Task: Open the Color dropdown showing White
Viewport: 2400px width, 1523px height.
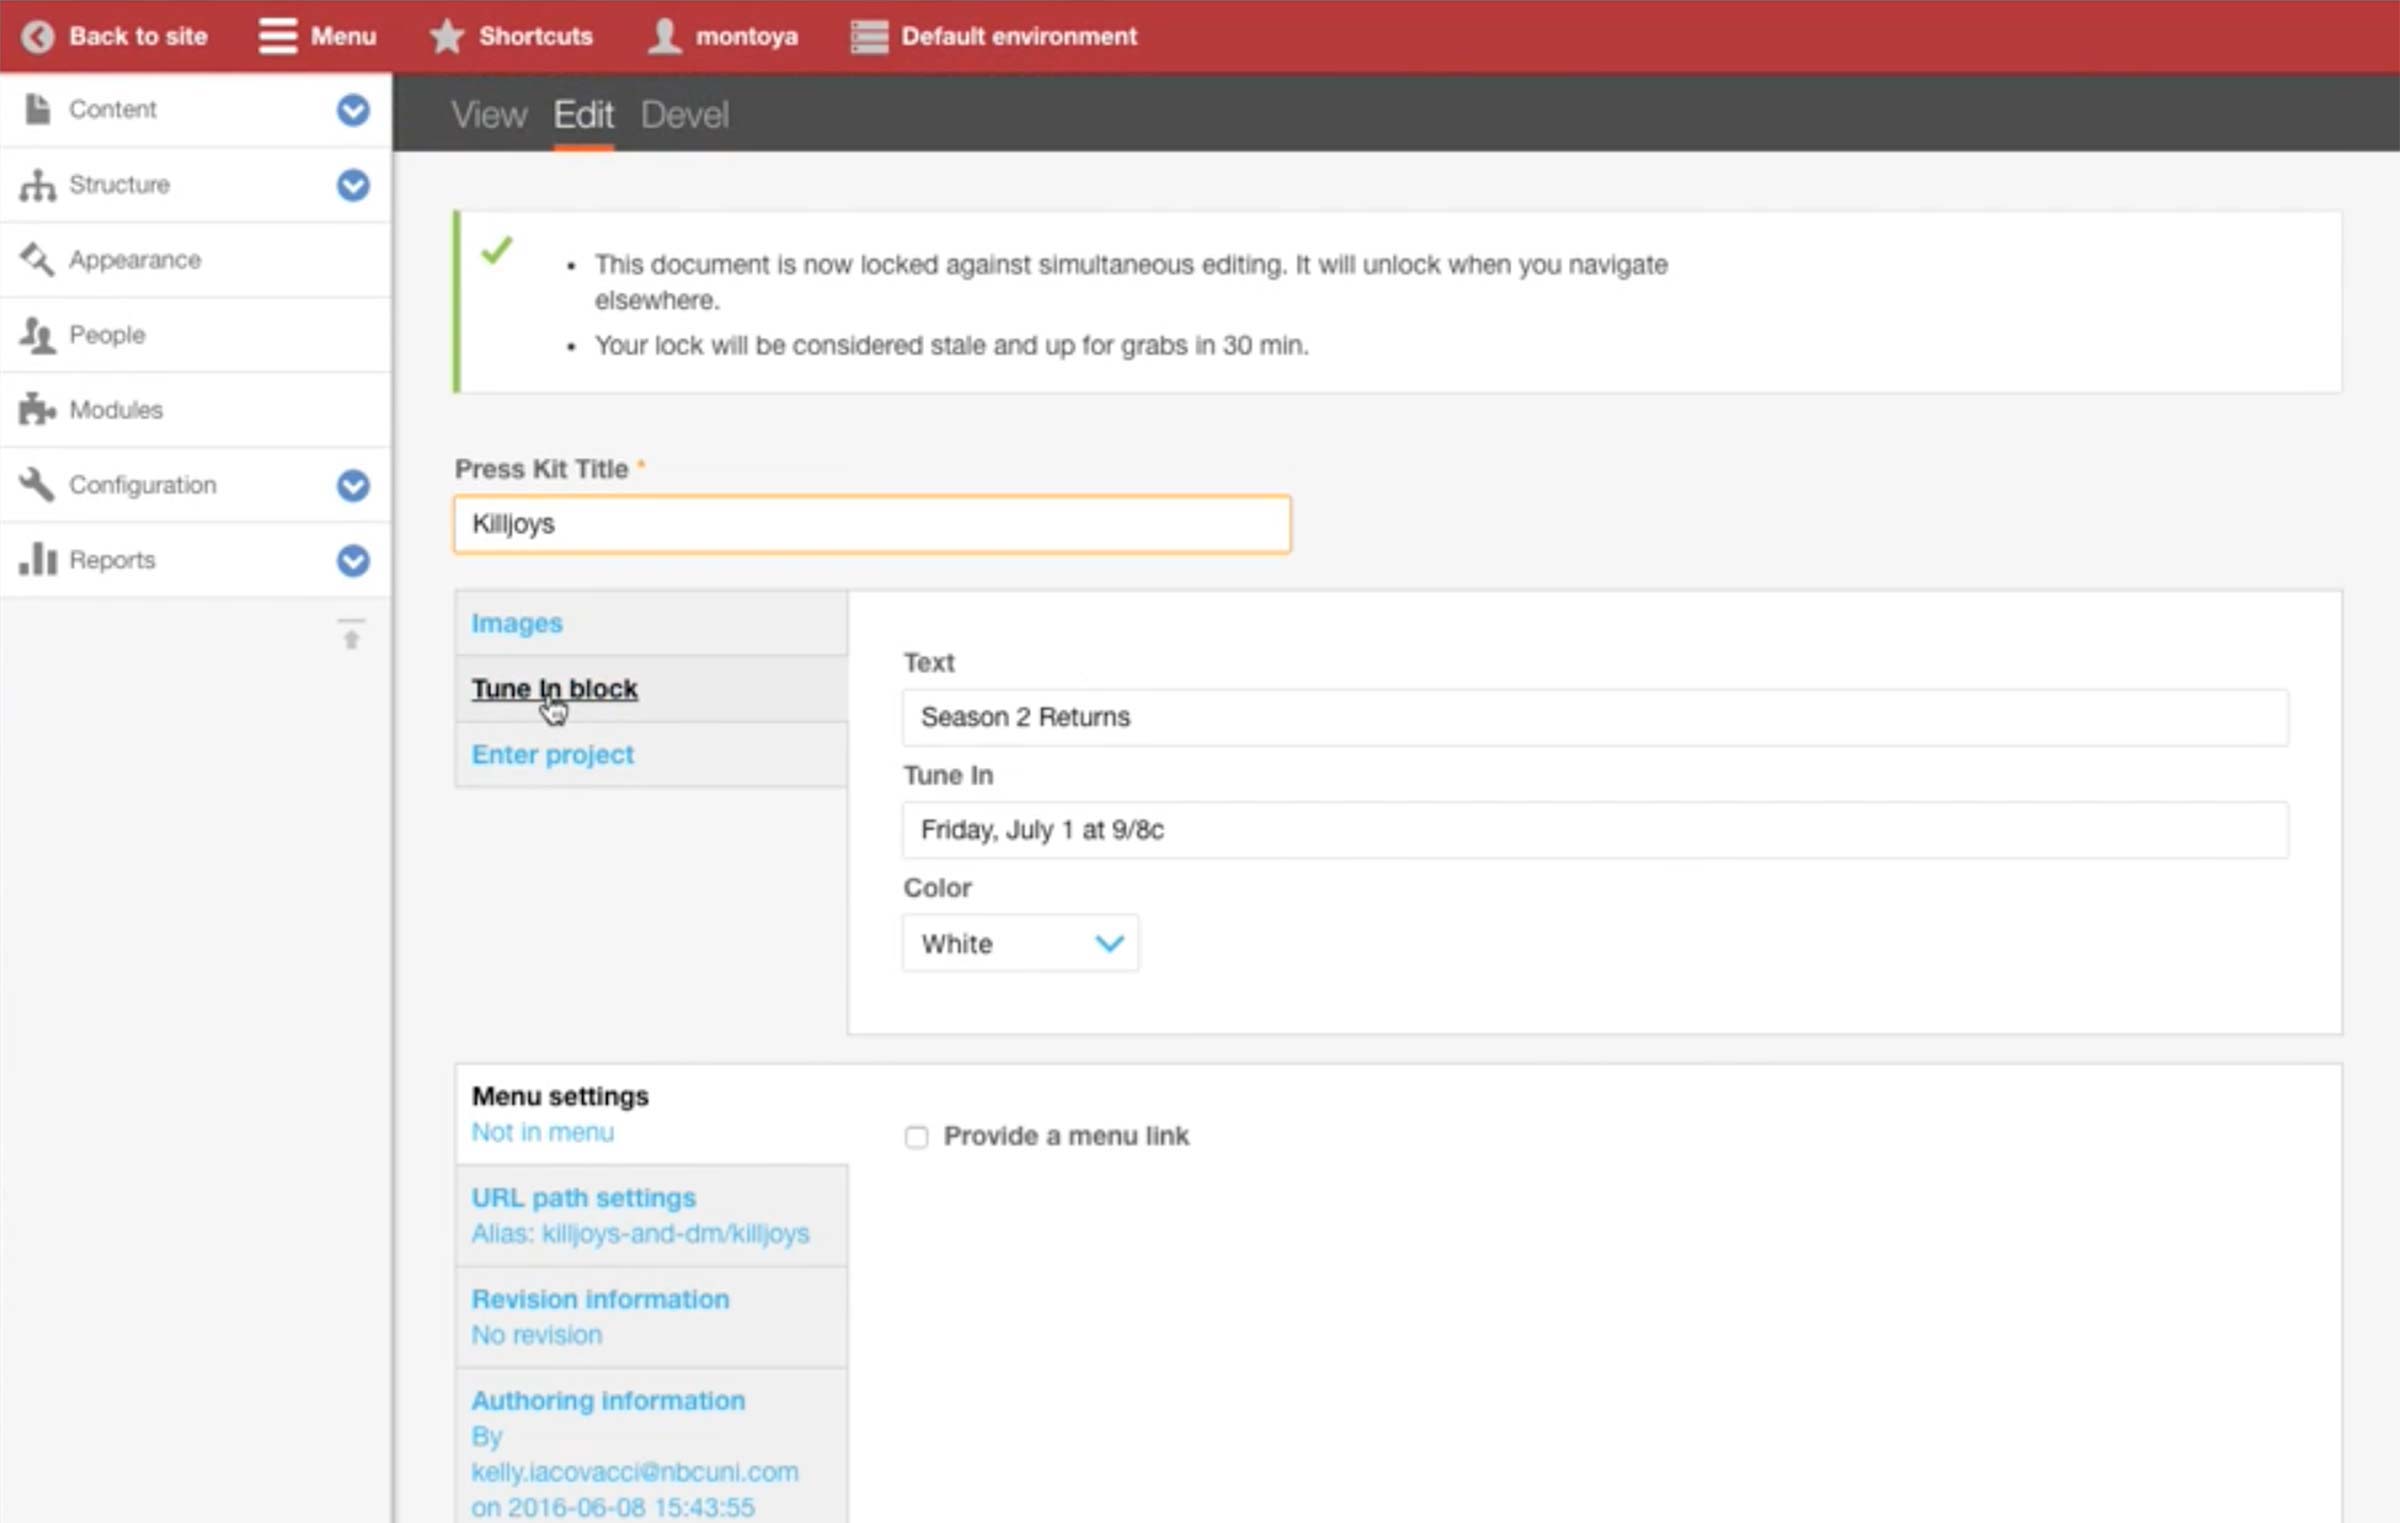Action: (x=1019, y=943)
